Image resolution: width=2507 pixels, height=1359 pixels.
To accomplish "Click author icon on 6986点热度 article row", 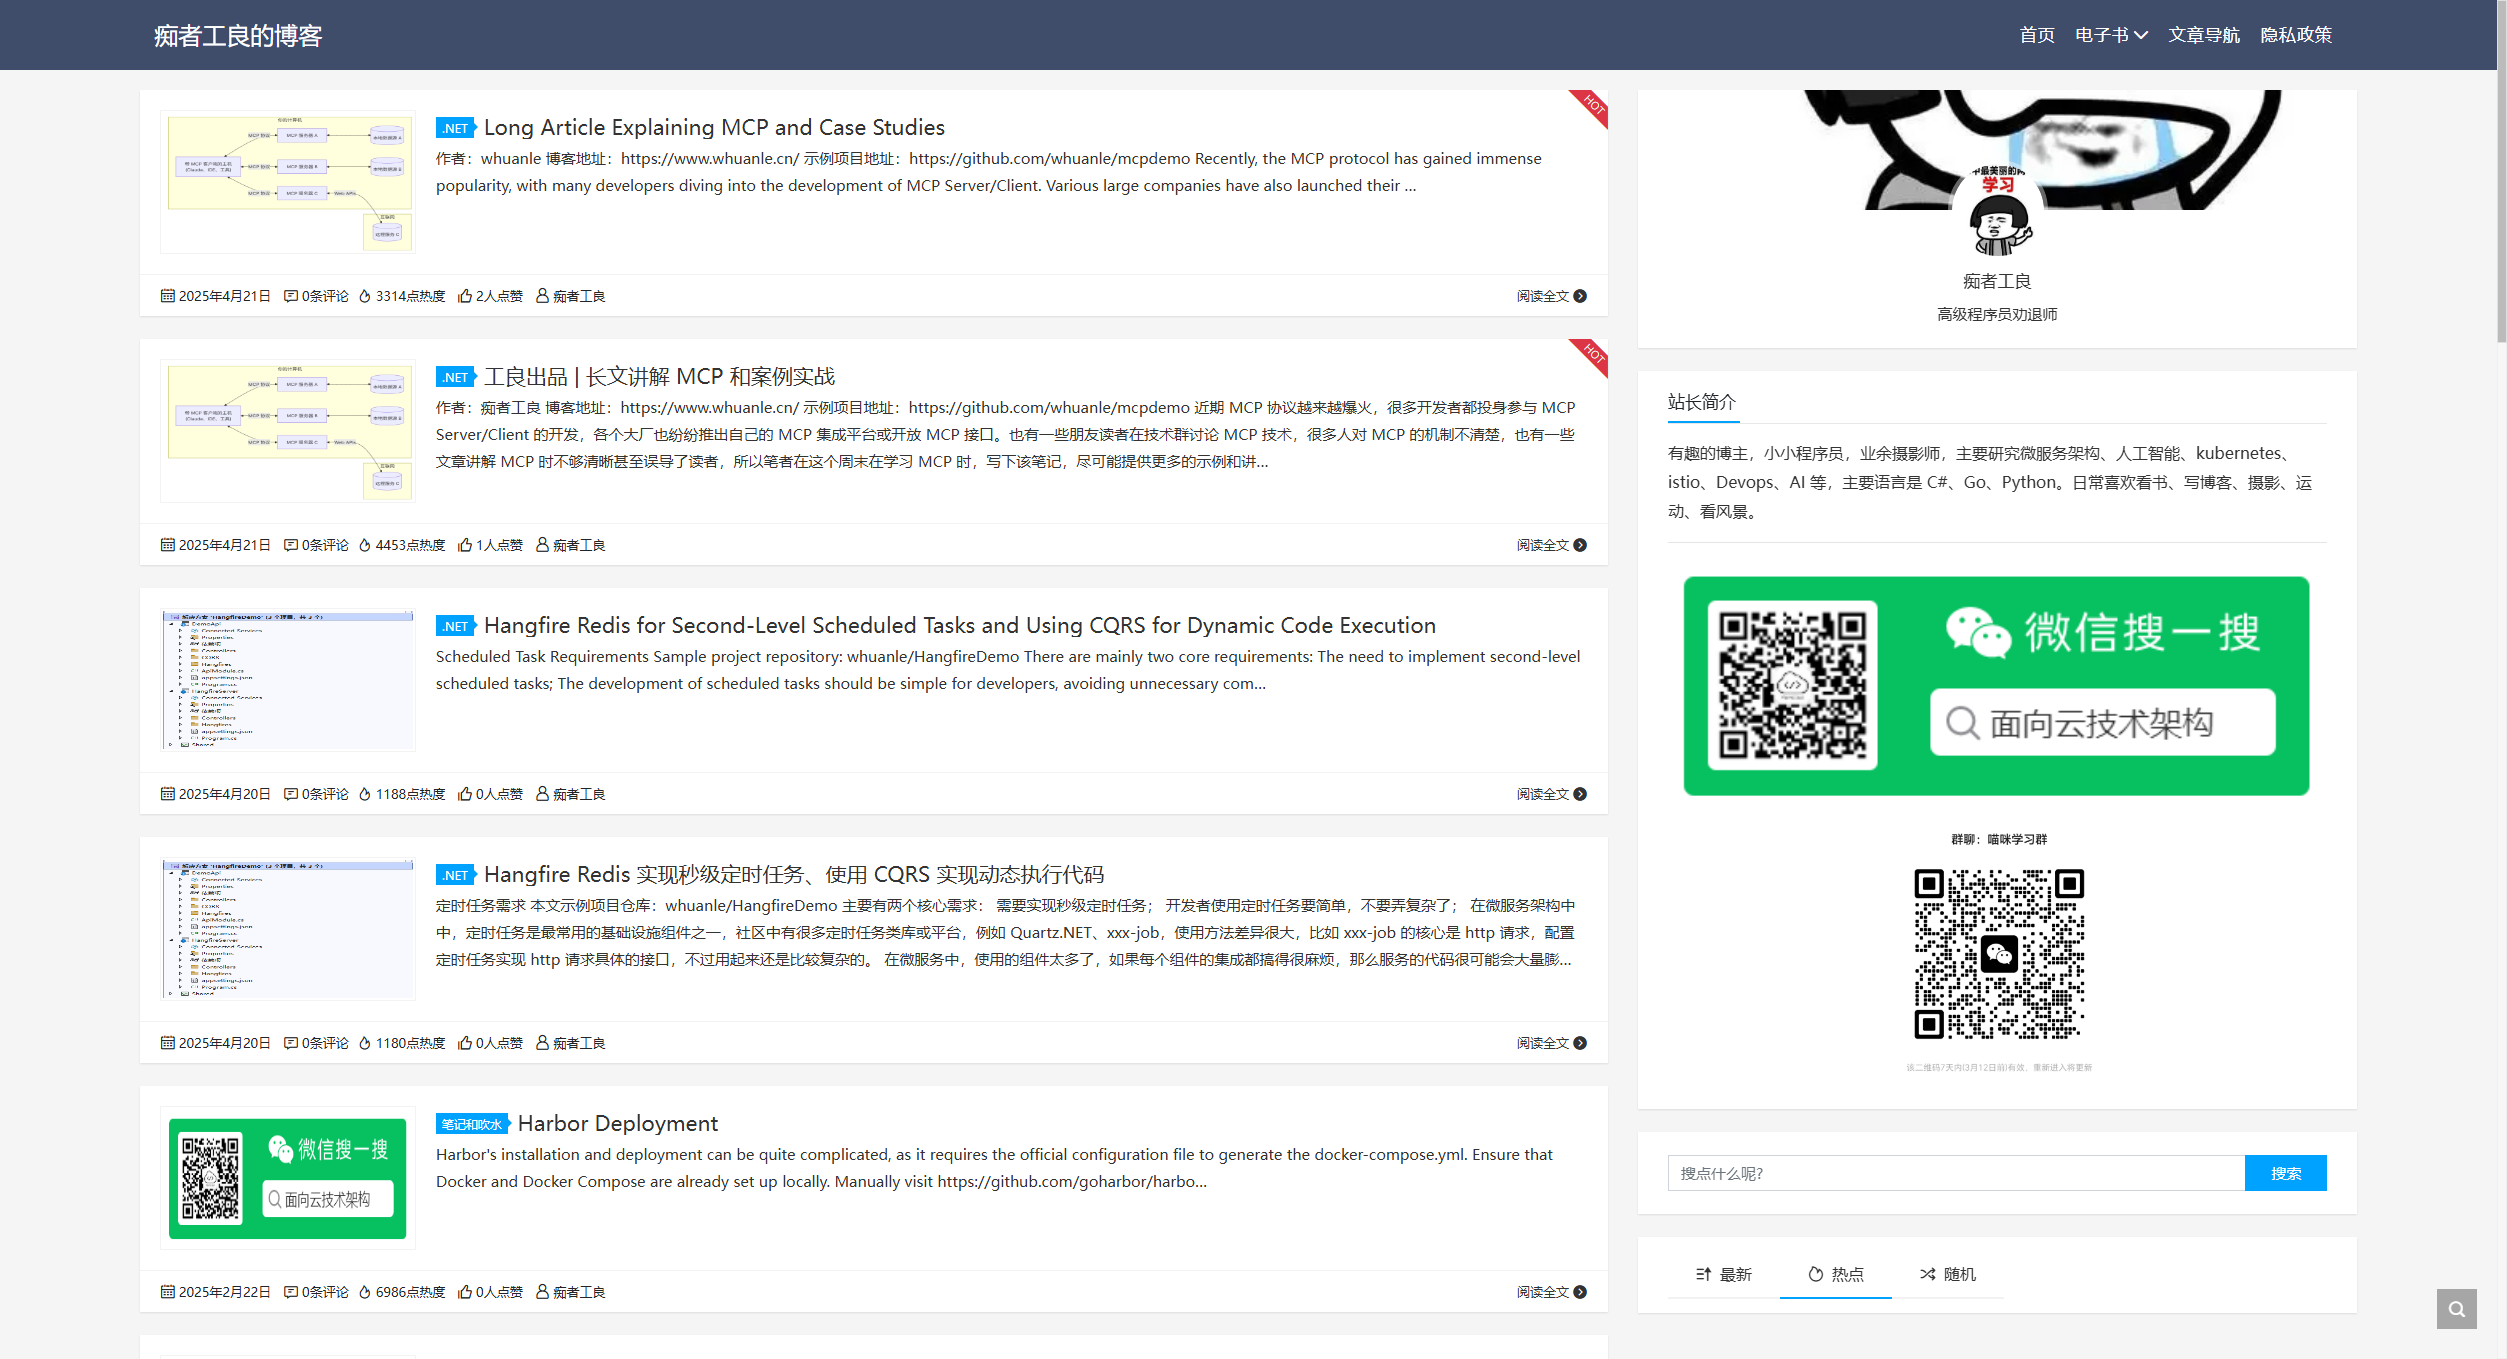I will click(x=542, y=1292).
